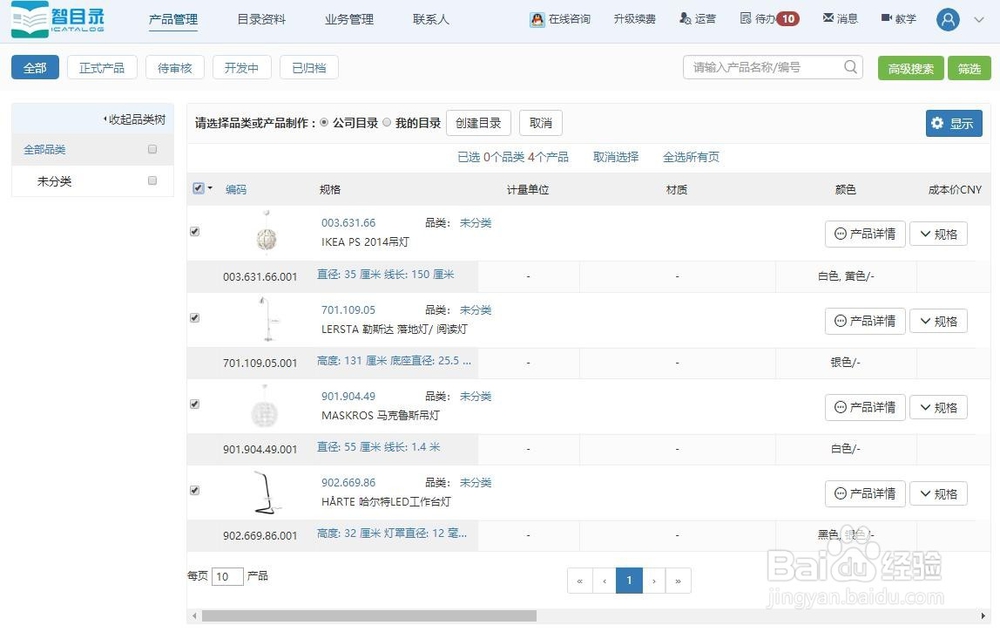Click the 取消选择 link
The image size is (1000, 632).
coord(616,157)
